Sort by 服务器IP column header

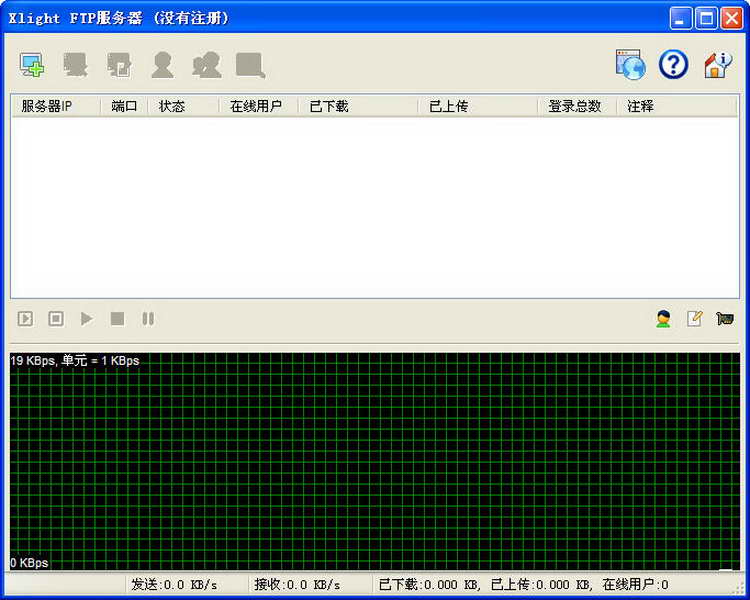(x=56, y=106)
